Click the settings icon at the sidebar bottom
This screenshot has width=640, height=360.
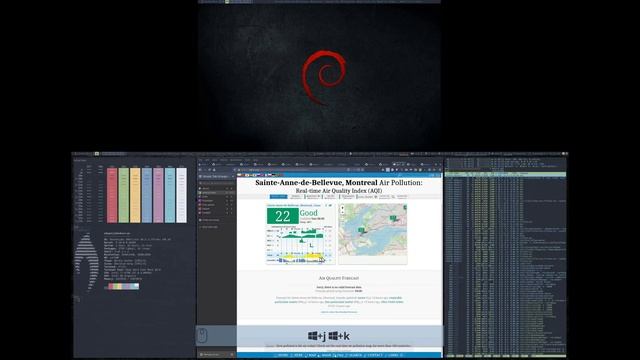tap(231, 355)
